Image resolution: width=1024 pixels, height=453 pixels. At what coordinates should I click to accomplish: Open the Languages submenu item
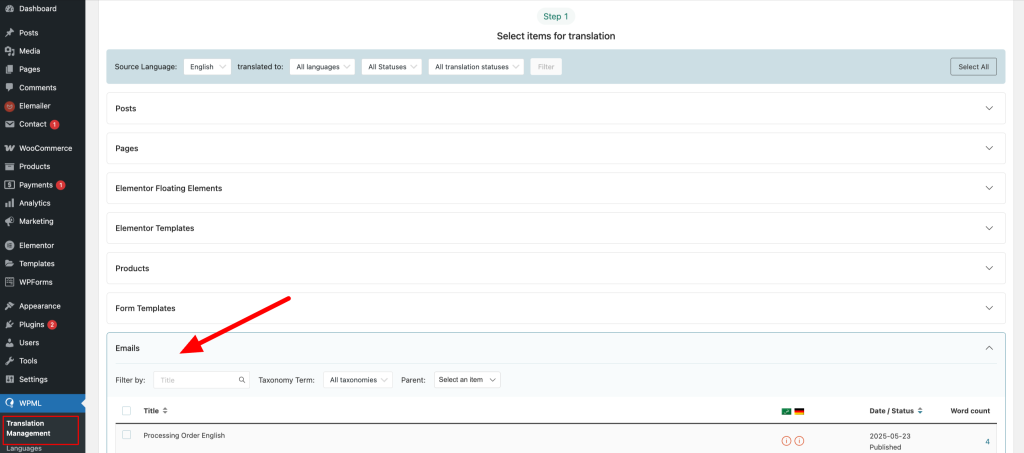point(24,448)
